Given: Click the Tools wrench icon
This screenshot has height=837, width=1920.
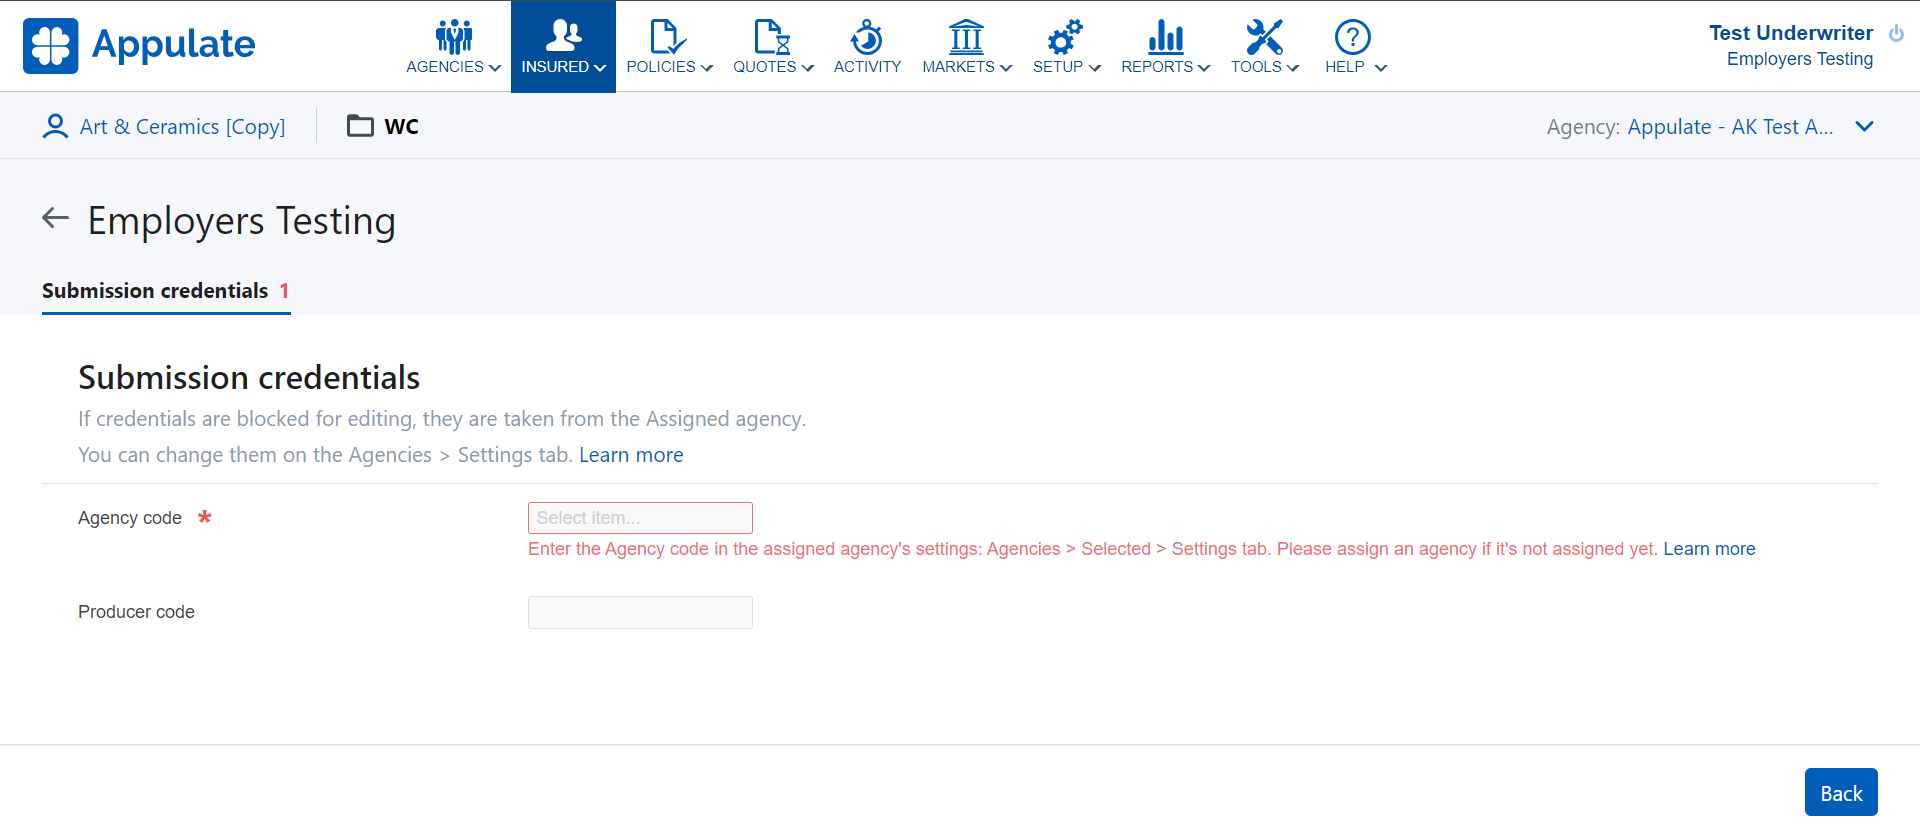Looking at the screenshot, I should [x=1264, y=37].
